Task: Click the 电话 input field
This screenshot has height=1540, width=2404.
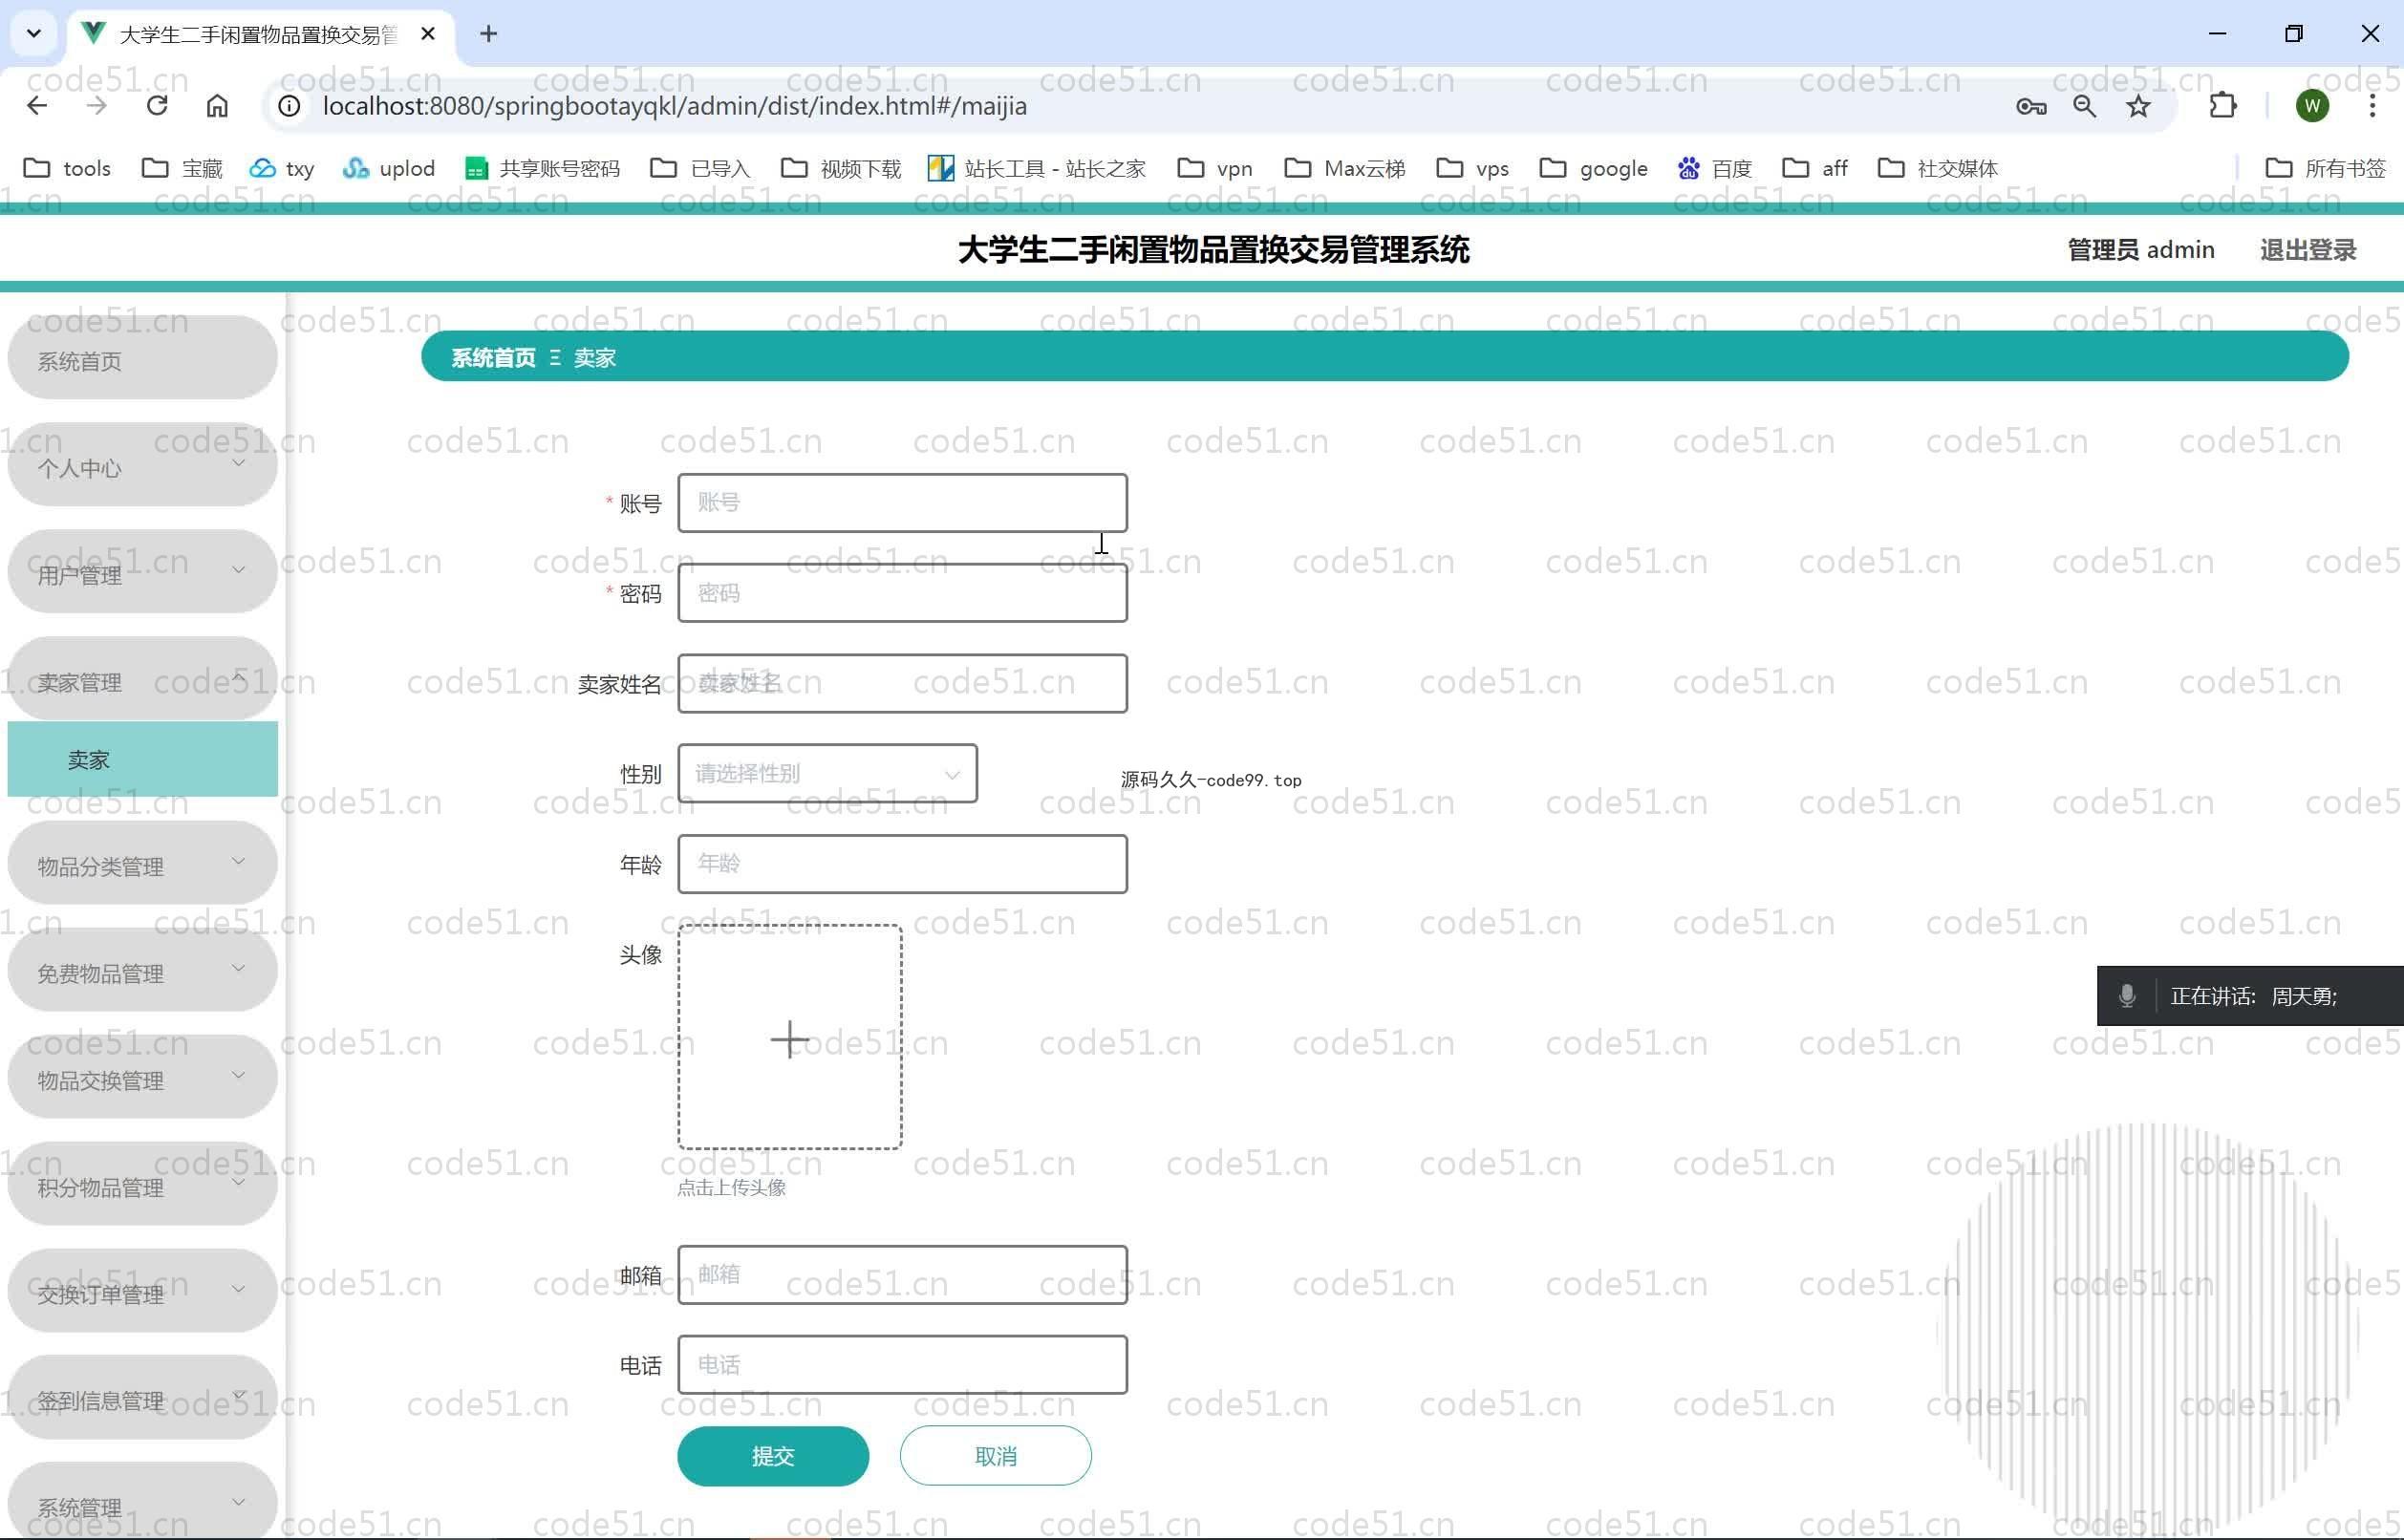Action: (902, 1365)
